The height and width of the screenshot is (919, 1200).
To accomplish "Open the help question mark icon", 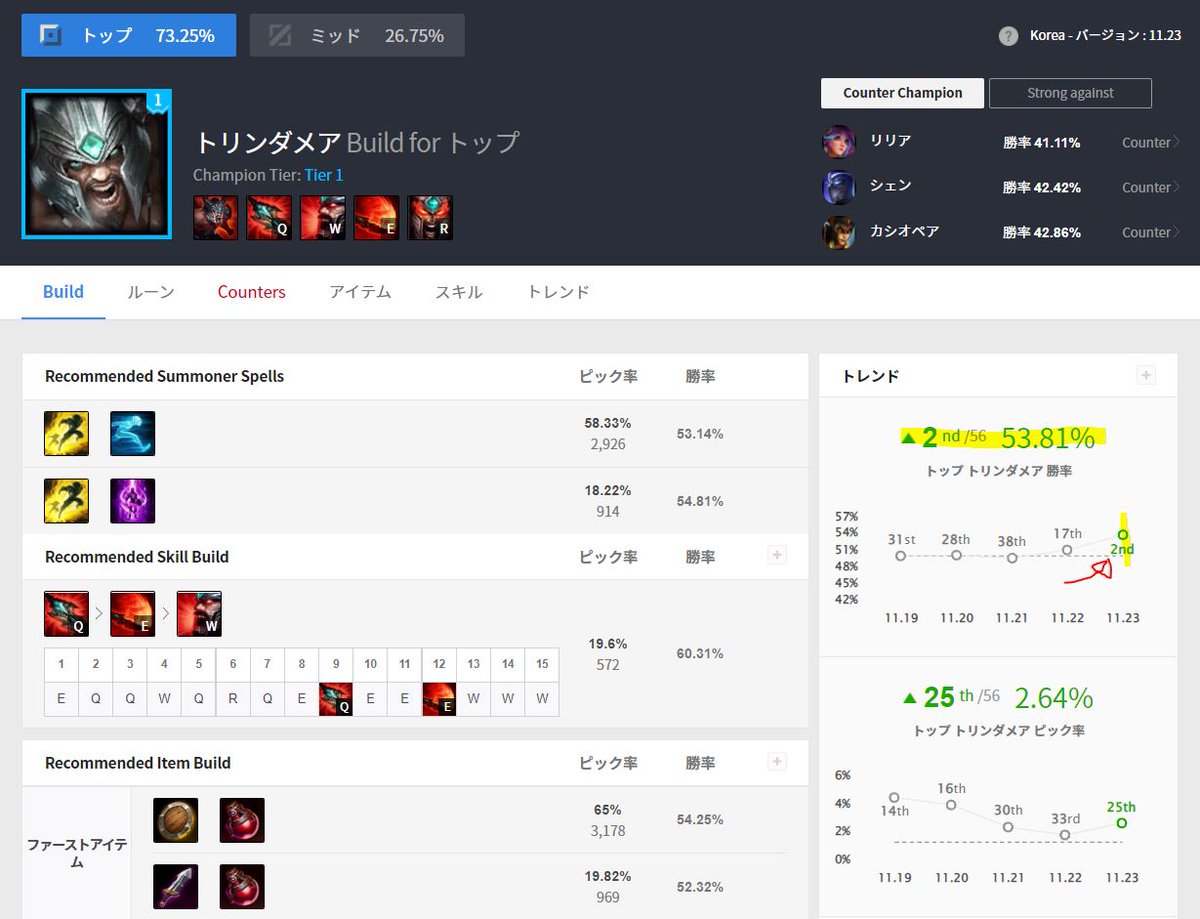I will [1008, 36].
